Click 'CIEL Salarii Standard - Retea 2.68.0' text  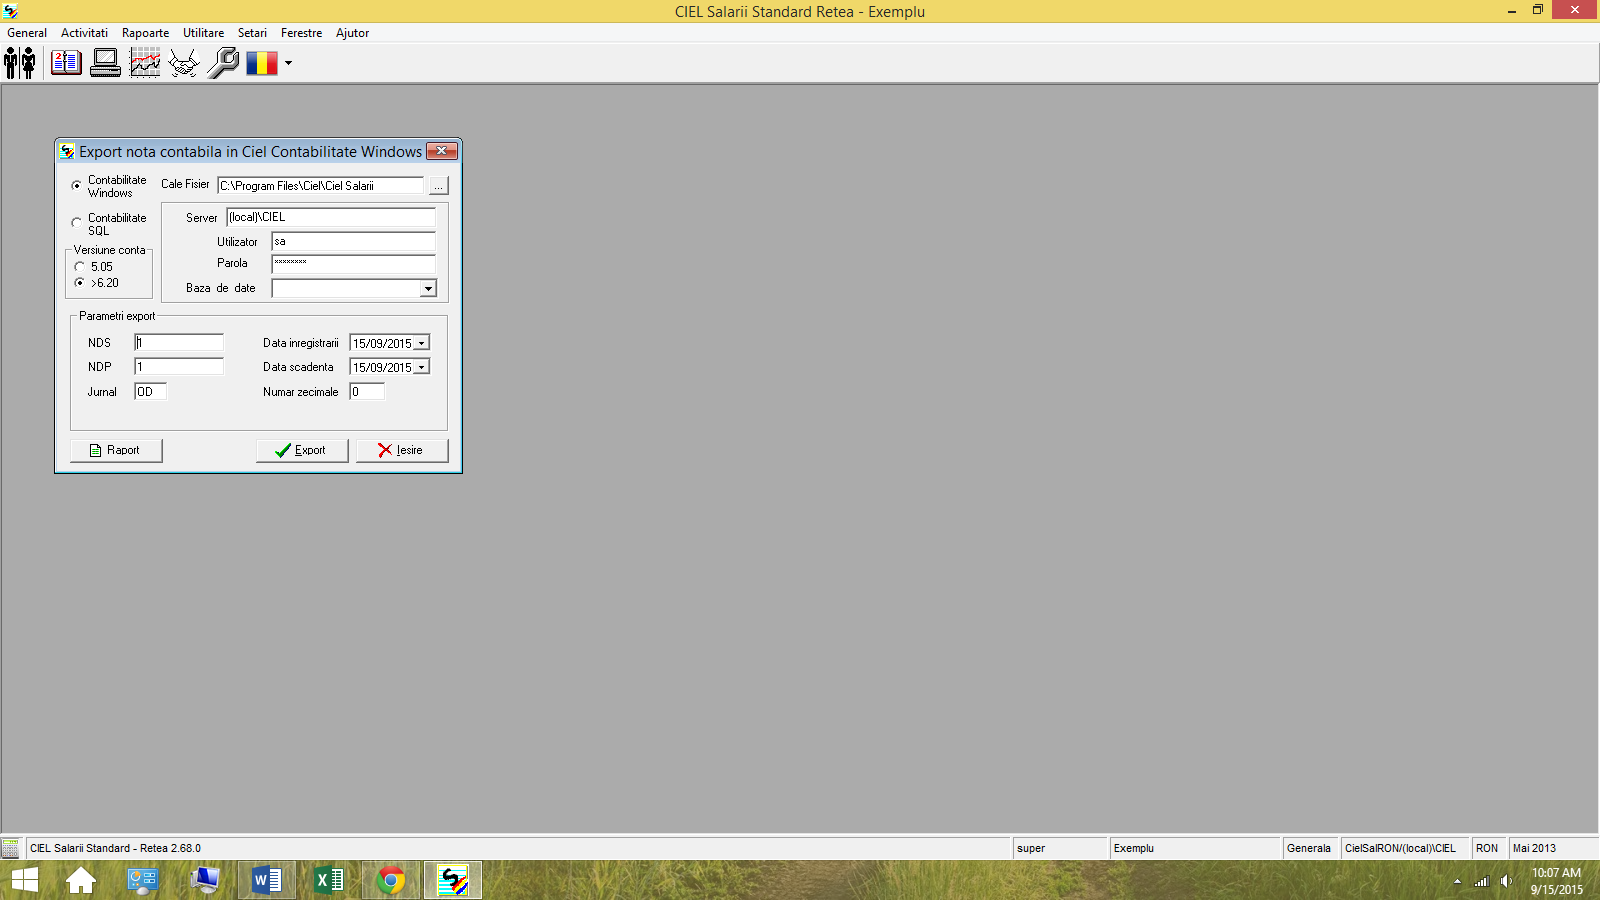tap(115, 848)
